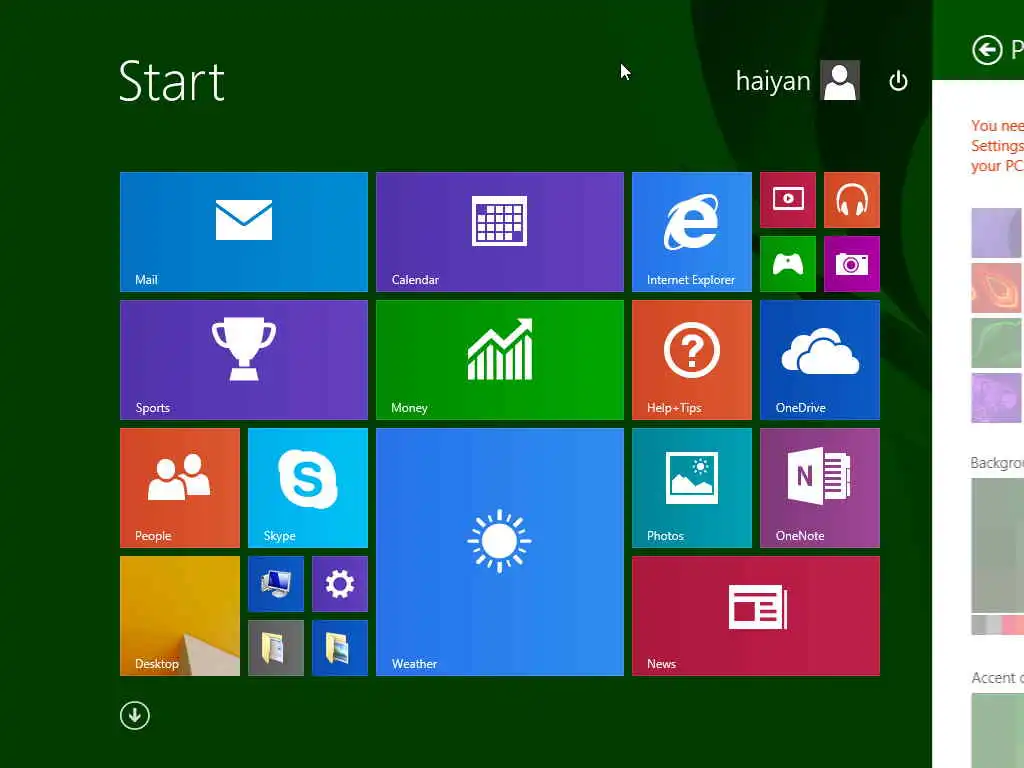Open the Video tile
The width and height of the screenshot is (1024, 768).
pos(788,200)
